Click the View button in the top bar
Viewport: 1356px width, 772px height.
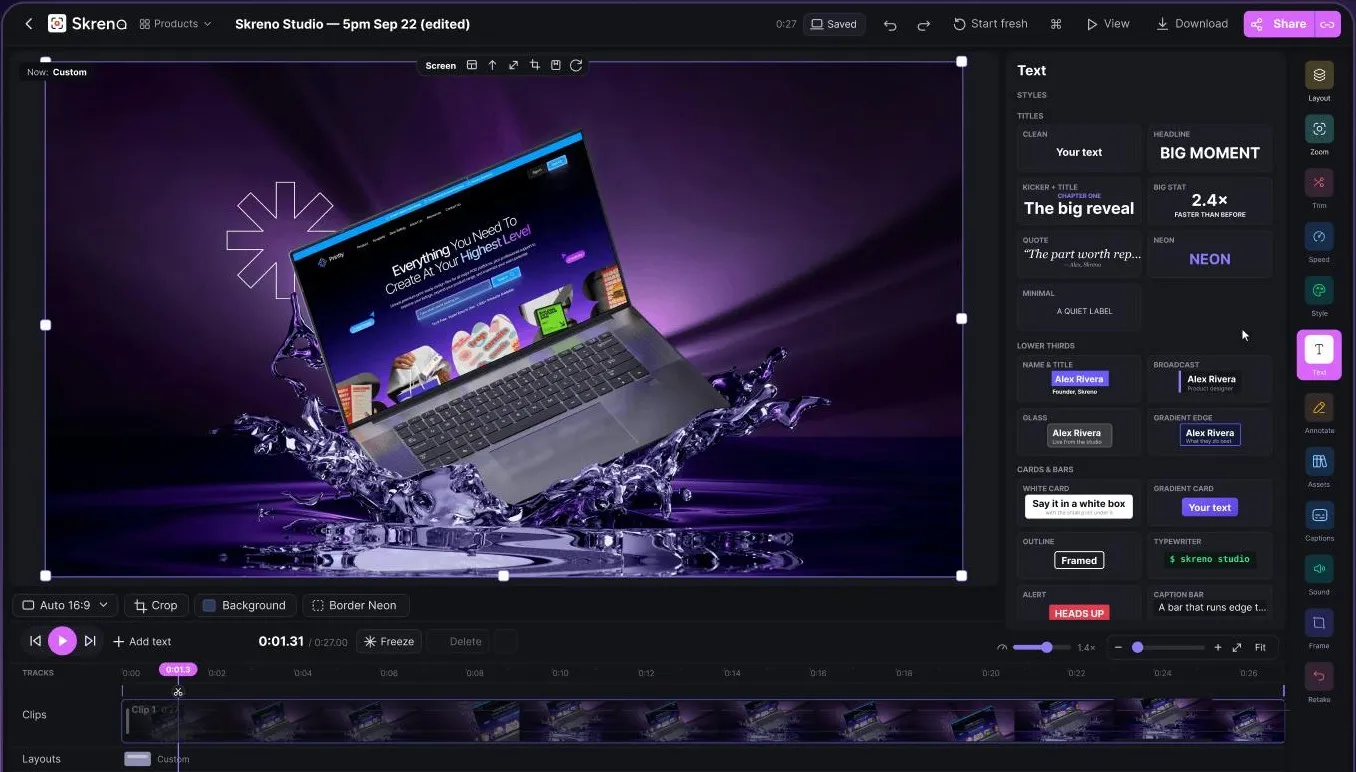tap(1108, 24)
